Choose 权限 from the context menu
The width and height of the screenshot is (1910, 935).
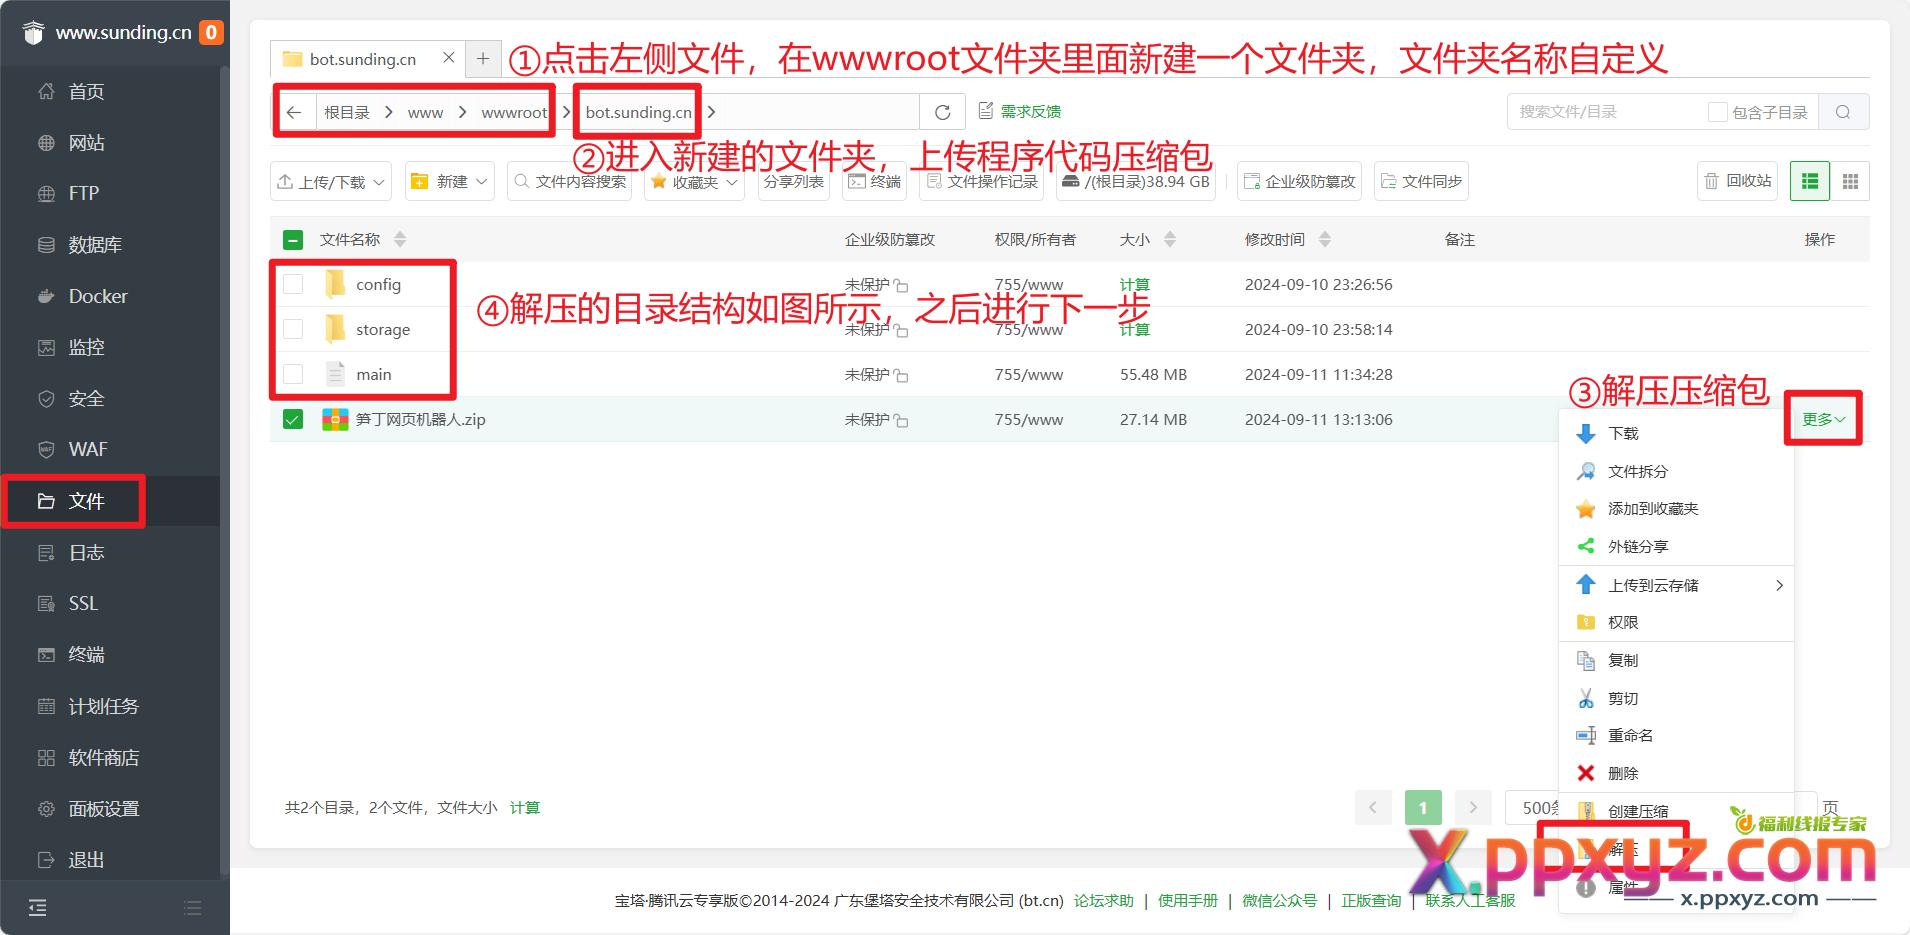pos(1676,622)
